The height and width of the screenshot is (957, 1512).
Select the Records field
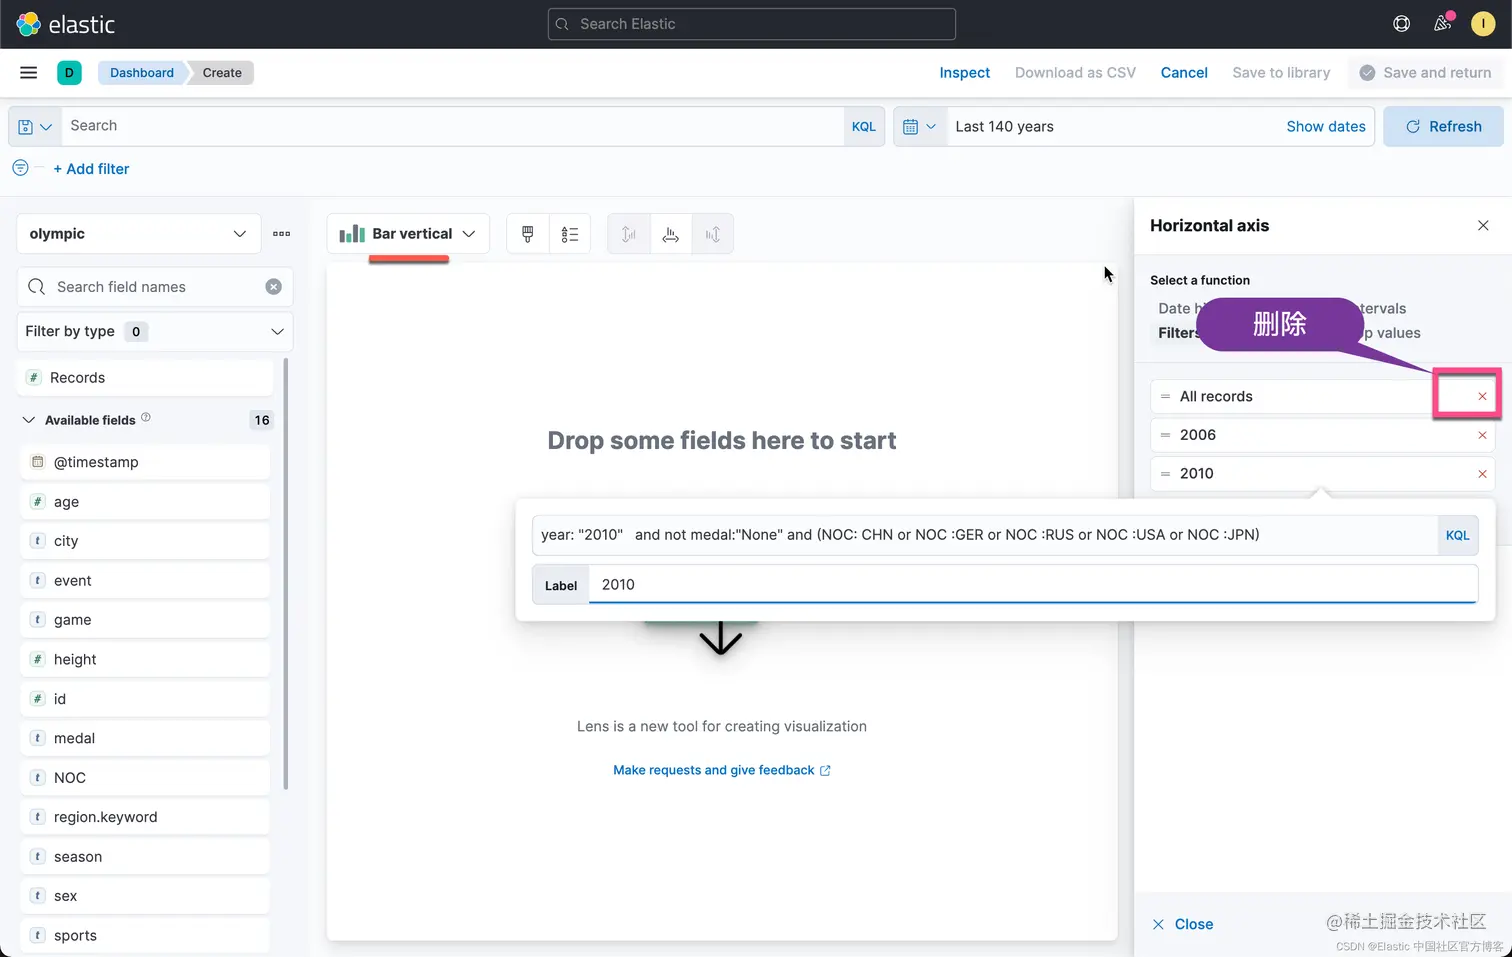(146, 378)
